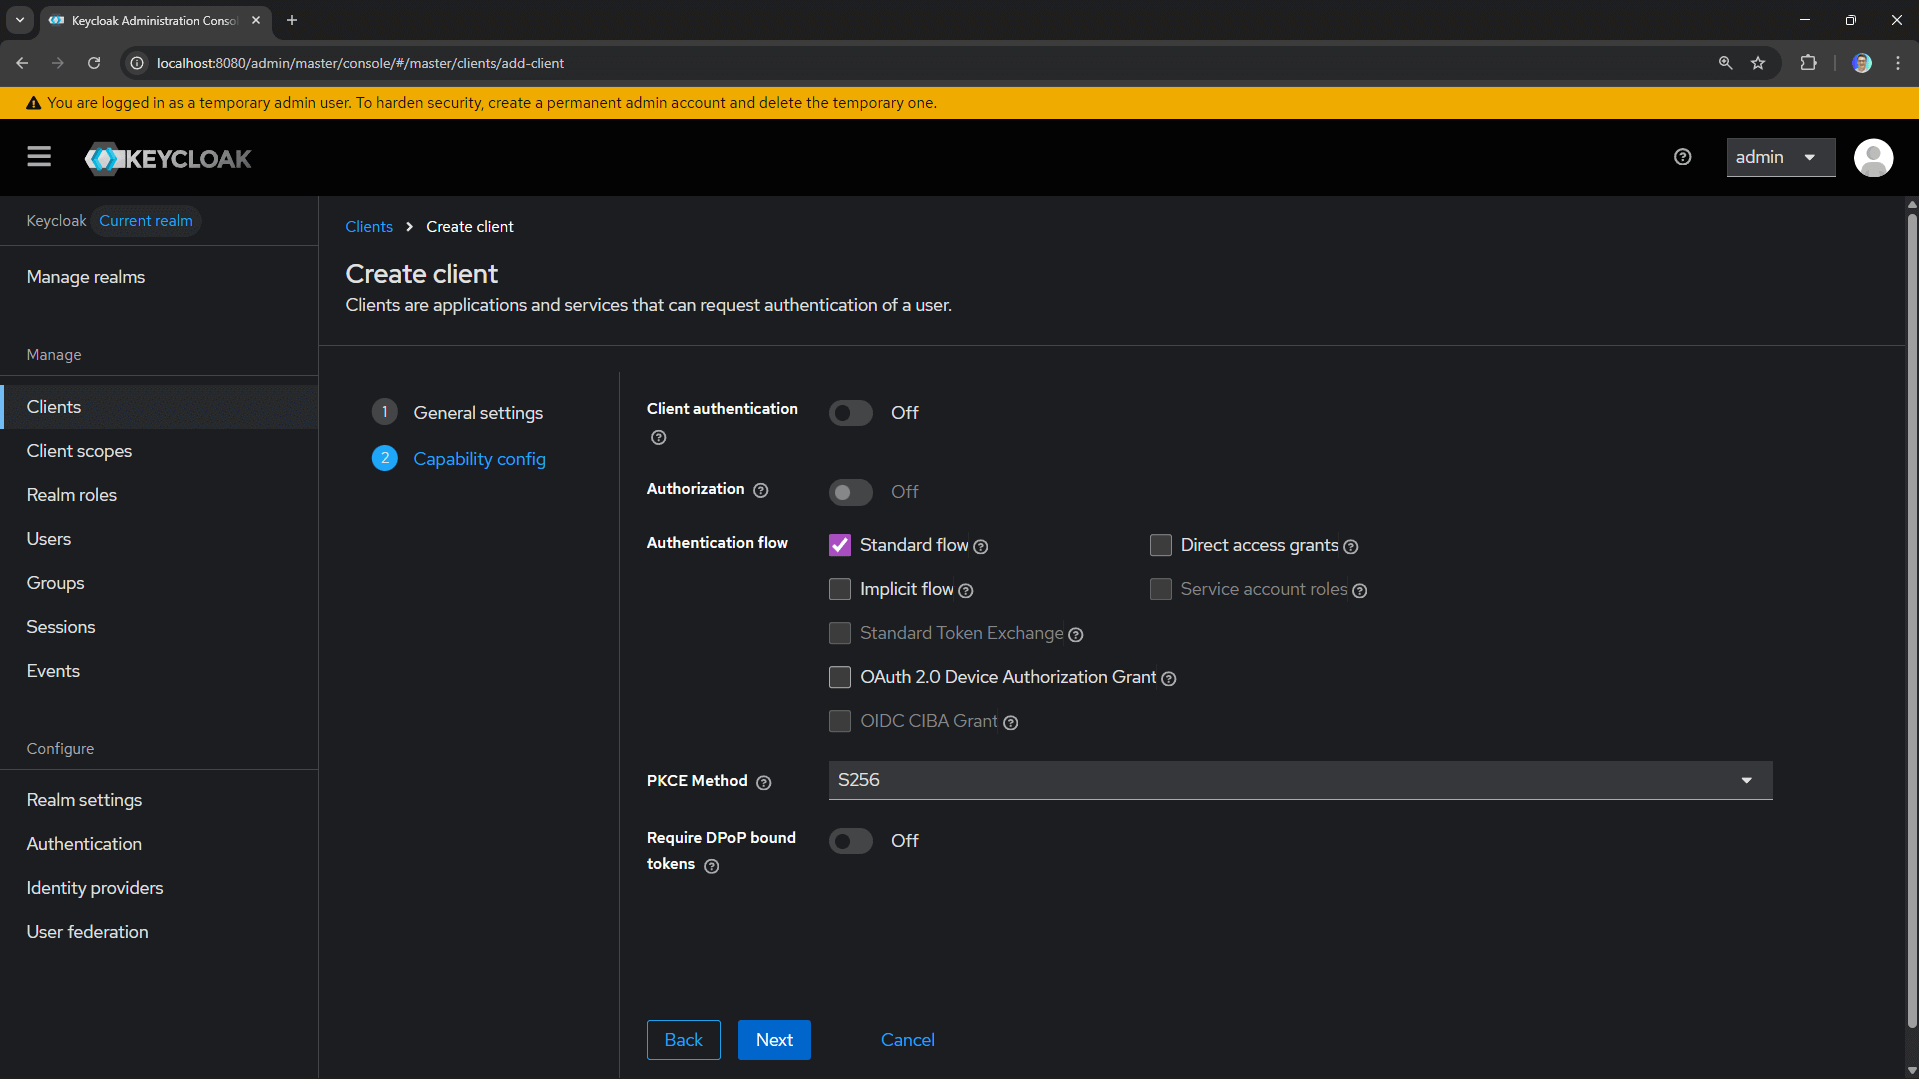Image resolution: width=1919 pixels, height=1079 pixels.
Task: Open the browser tab search chevron
Action: (x=19, y=20)
